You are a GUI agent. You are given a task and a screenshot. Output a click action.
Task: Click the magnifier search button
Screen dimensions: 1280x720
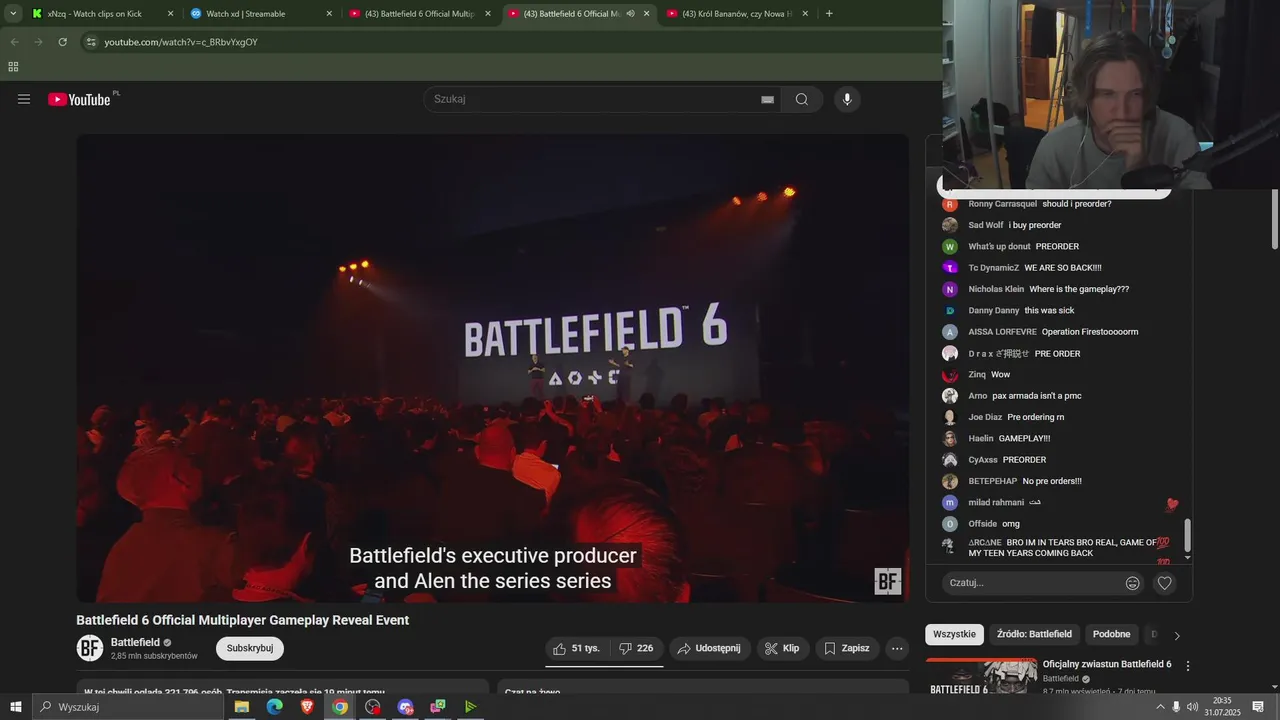[802, 99]
